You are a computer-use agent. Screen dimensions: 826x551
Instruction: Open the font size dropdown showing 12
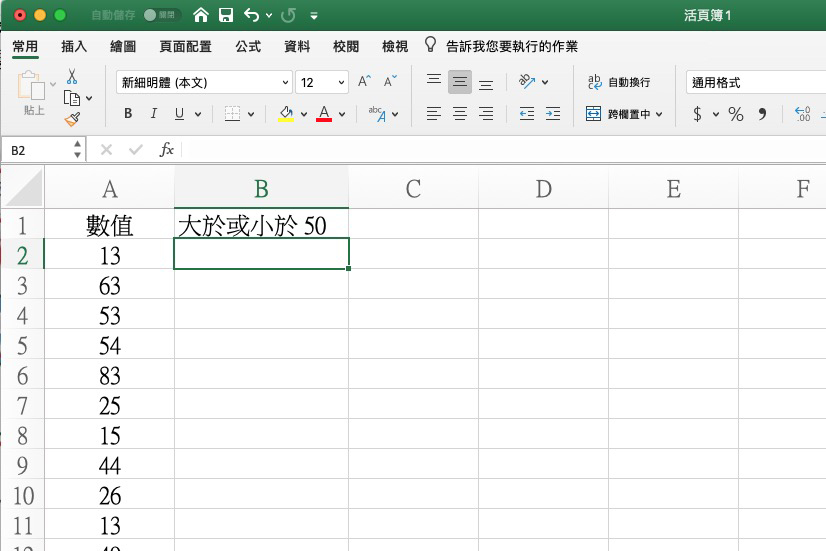tap(341, 83)
